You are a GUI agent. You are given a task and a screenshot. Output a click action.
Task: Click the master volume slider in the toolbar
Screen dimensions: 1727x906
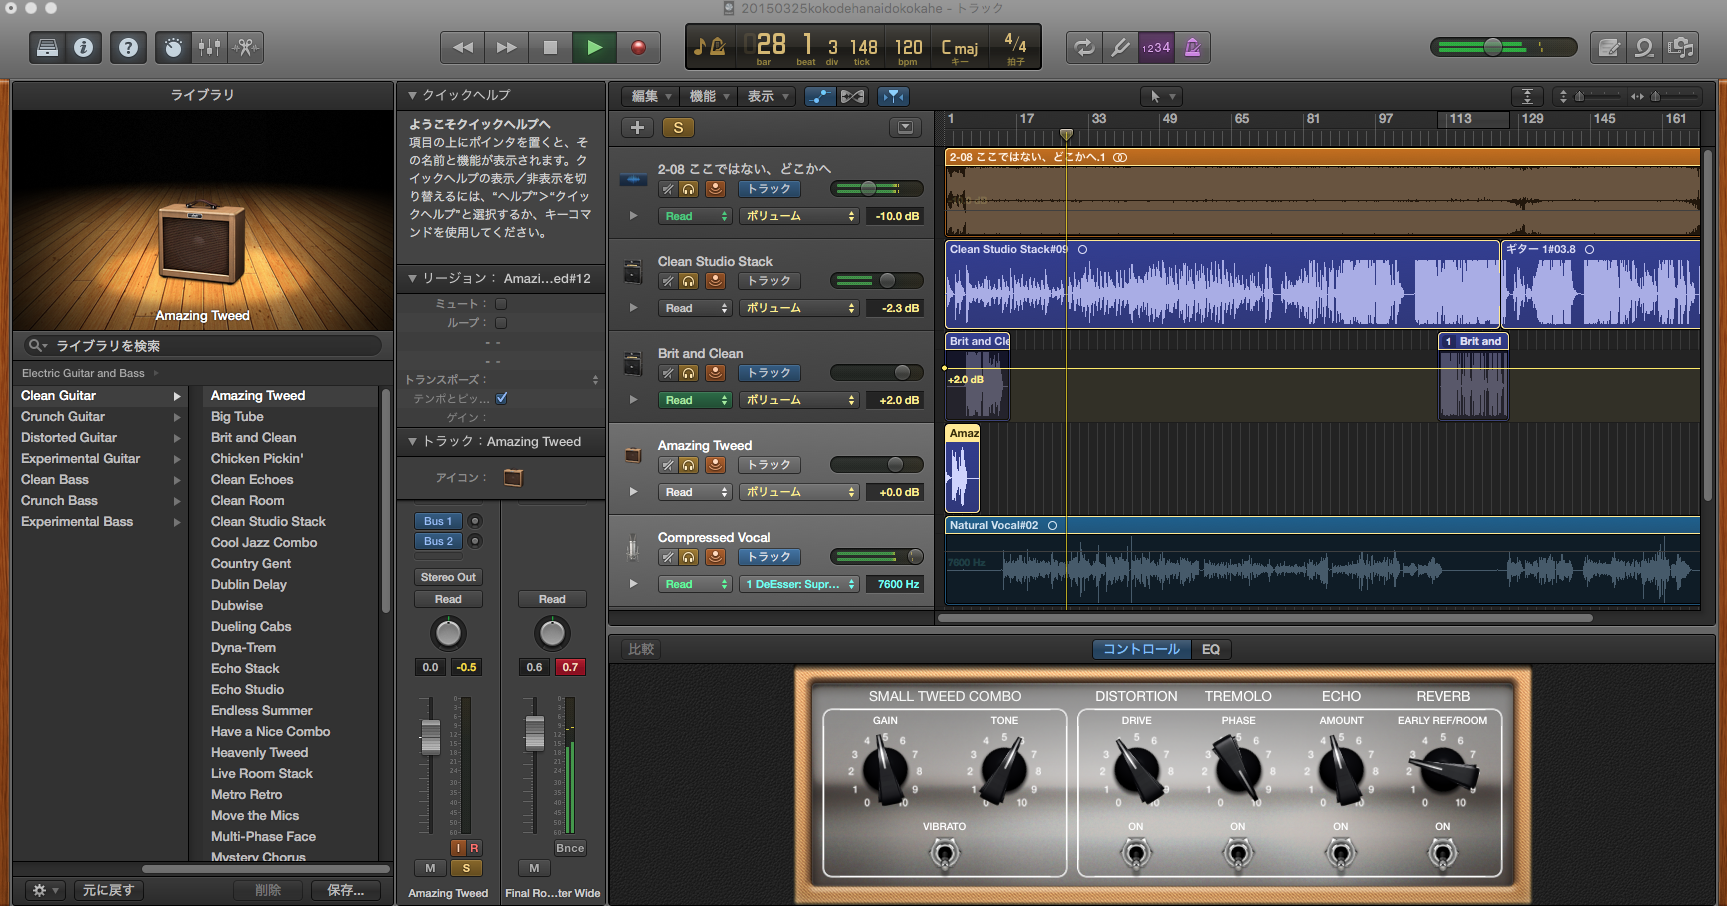click(1492, 47)
